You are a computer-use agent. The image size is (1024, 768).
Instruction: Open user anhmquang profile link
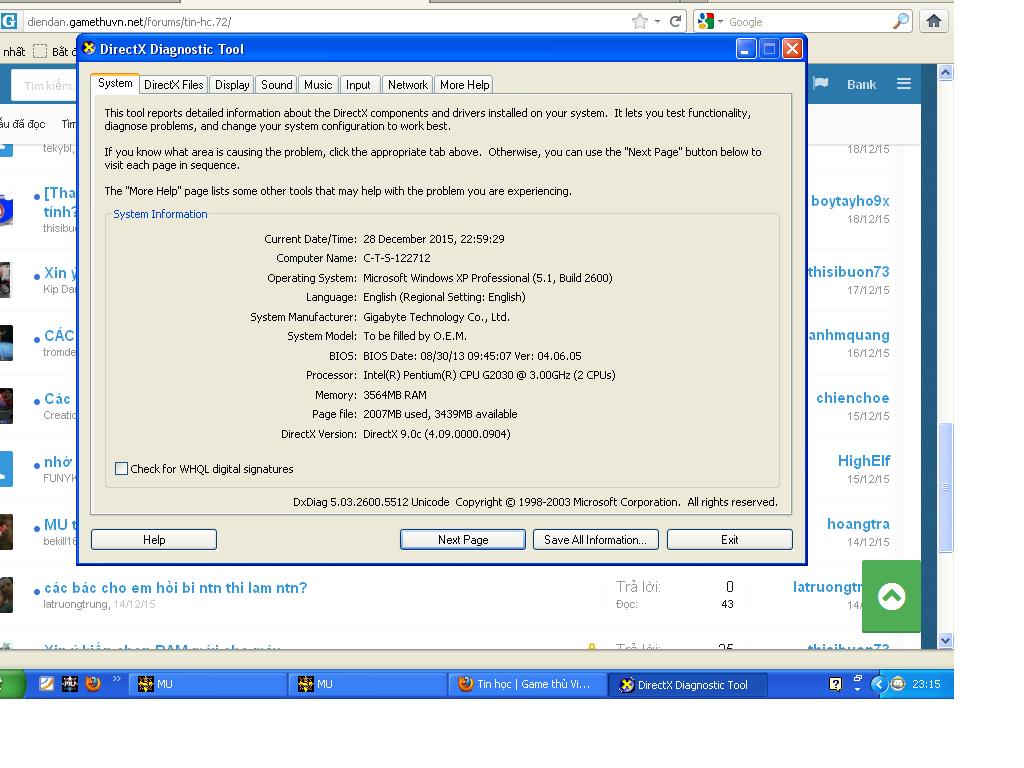tap(849, 335)
